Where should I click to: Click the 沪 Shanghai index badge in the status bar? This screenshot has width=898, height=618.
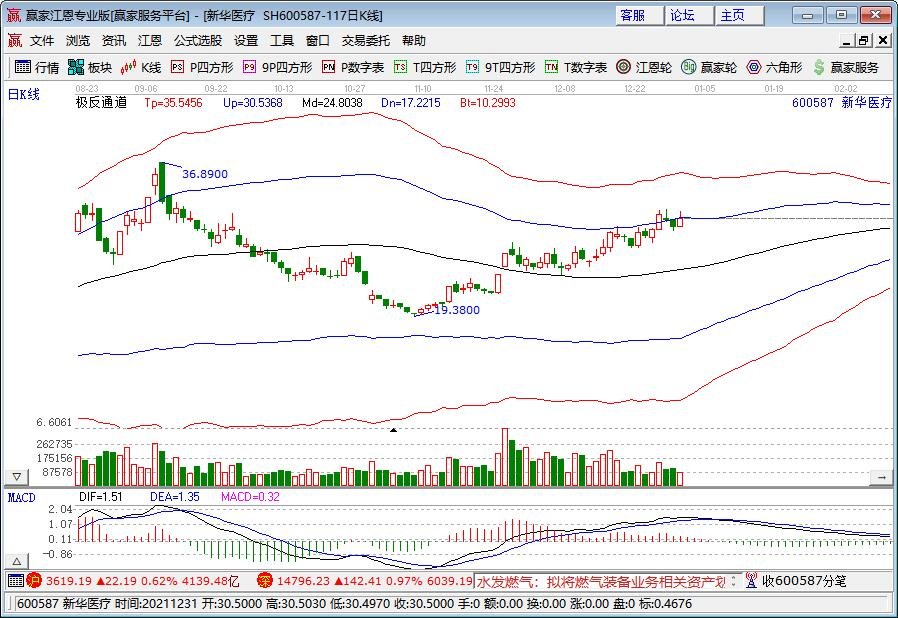pos(34,581)
